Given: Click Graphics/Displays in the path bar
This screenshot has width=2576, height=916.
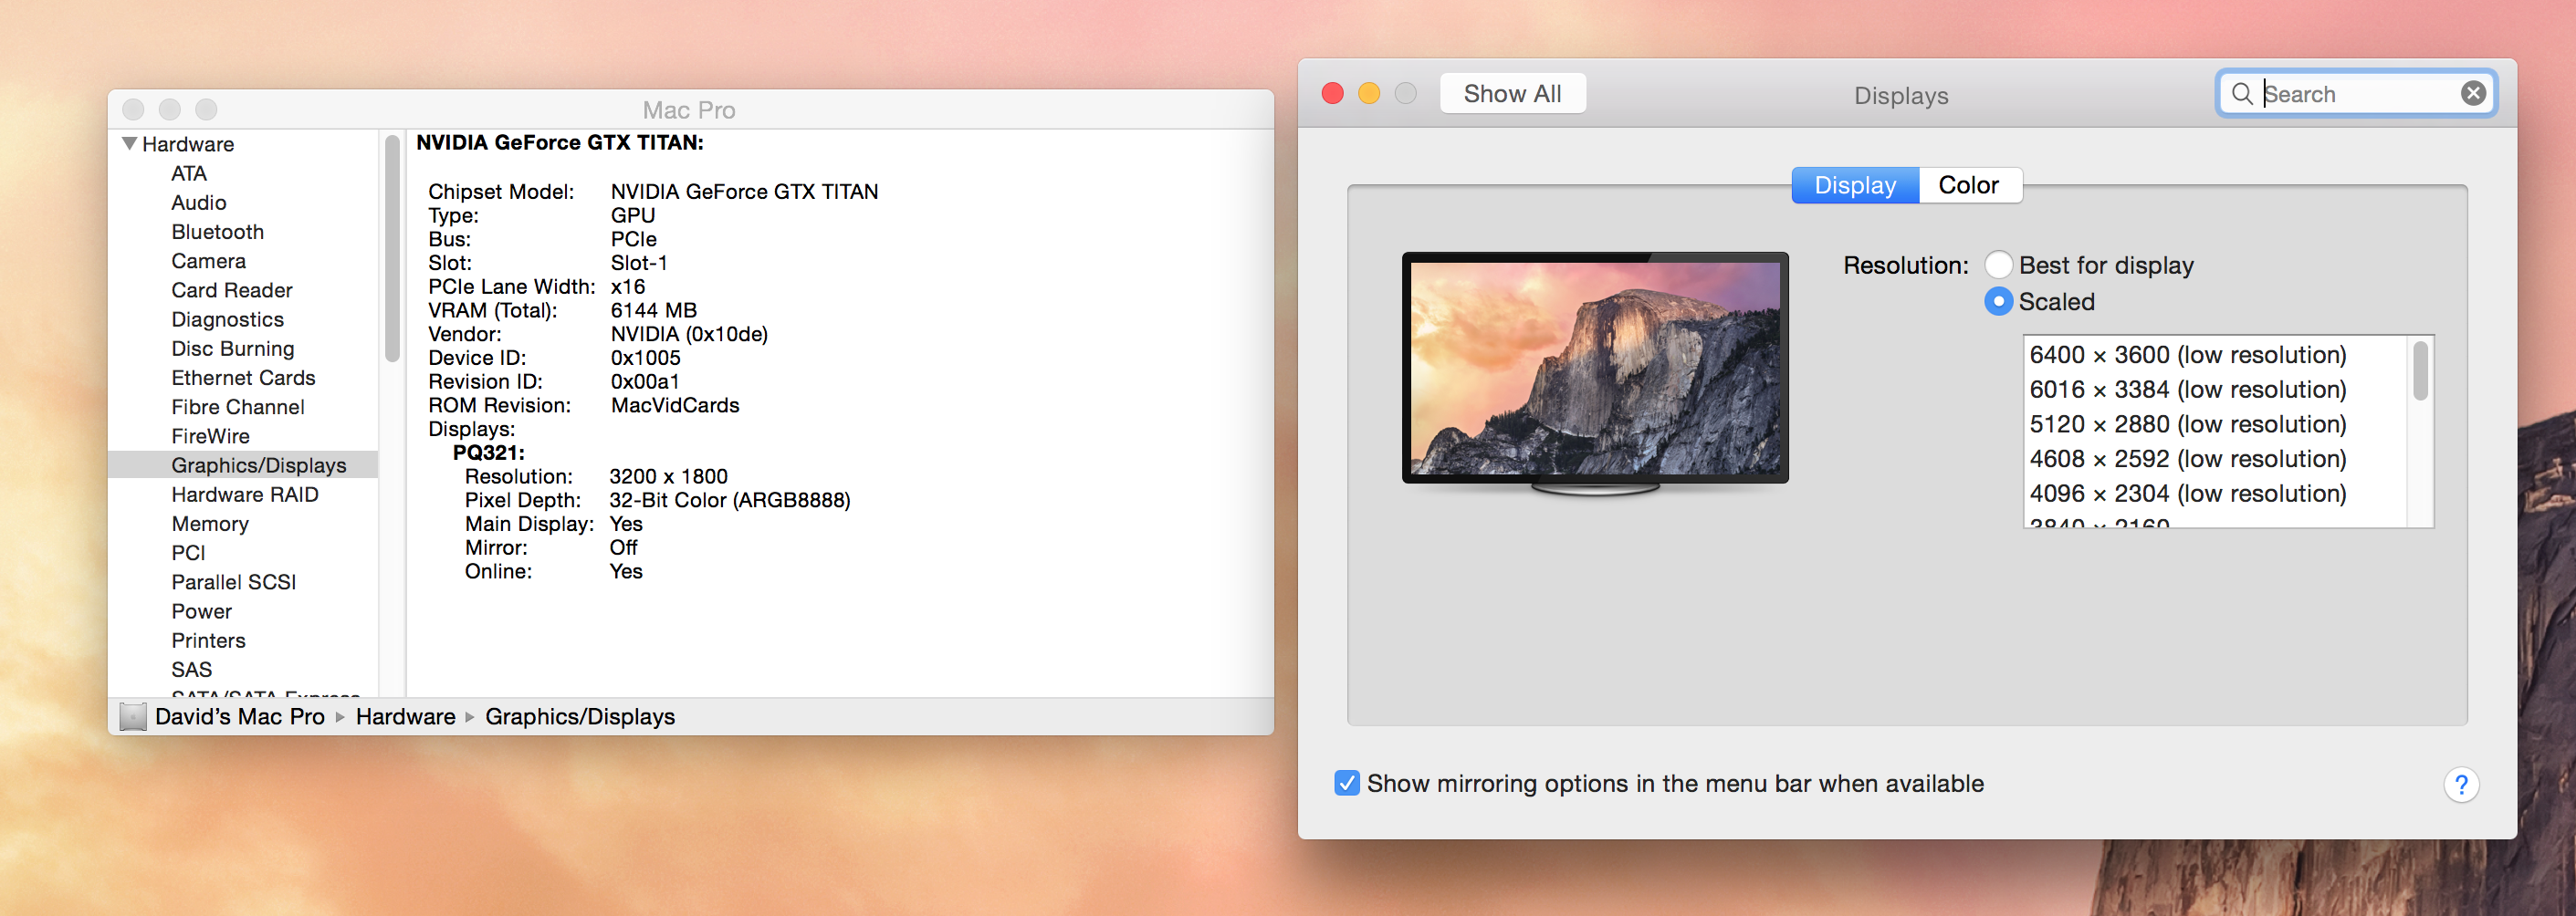Looking at the screenshot, I should [580, 717].
